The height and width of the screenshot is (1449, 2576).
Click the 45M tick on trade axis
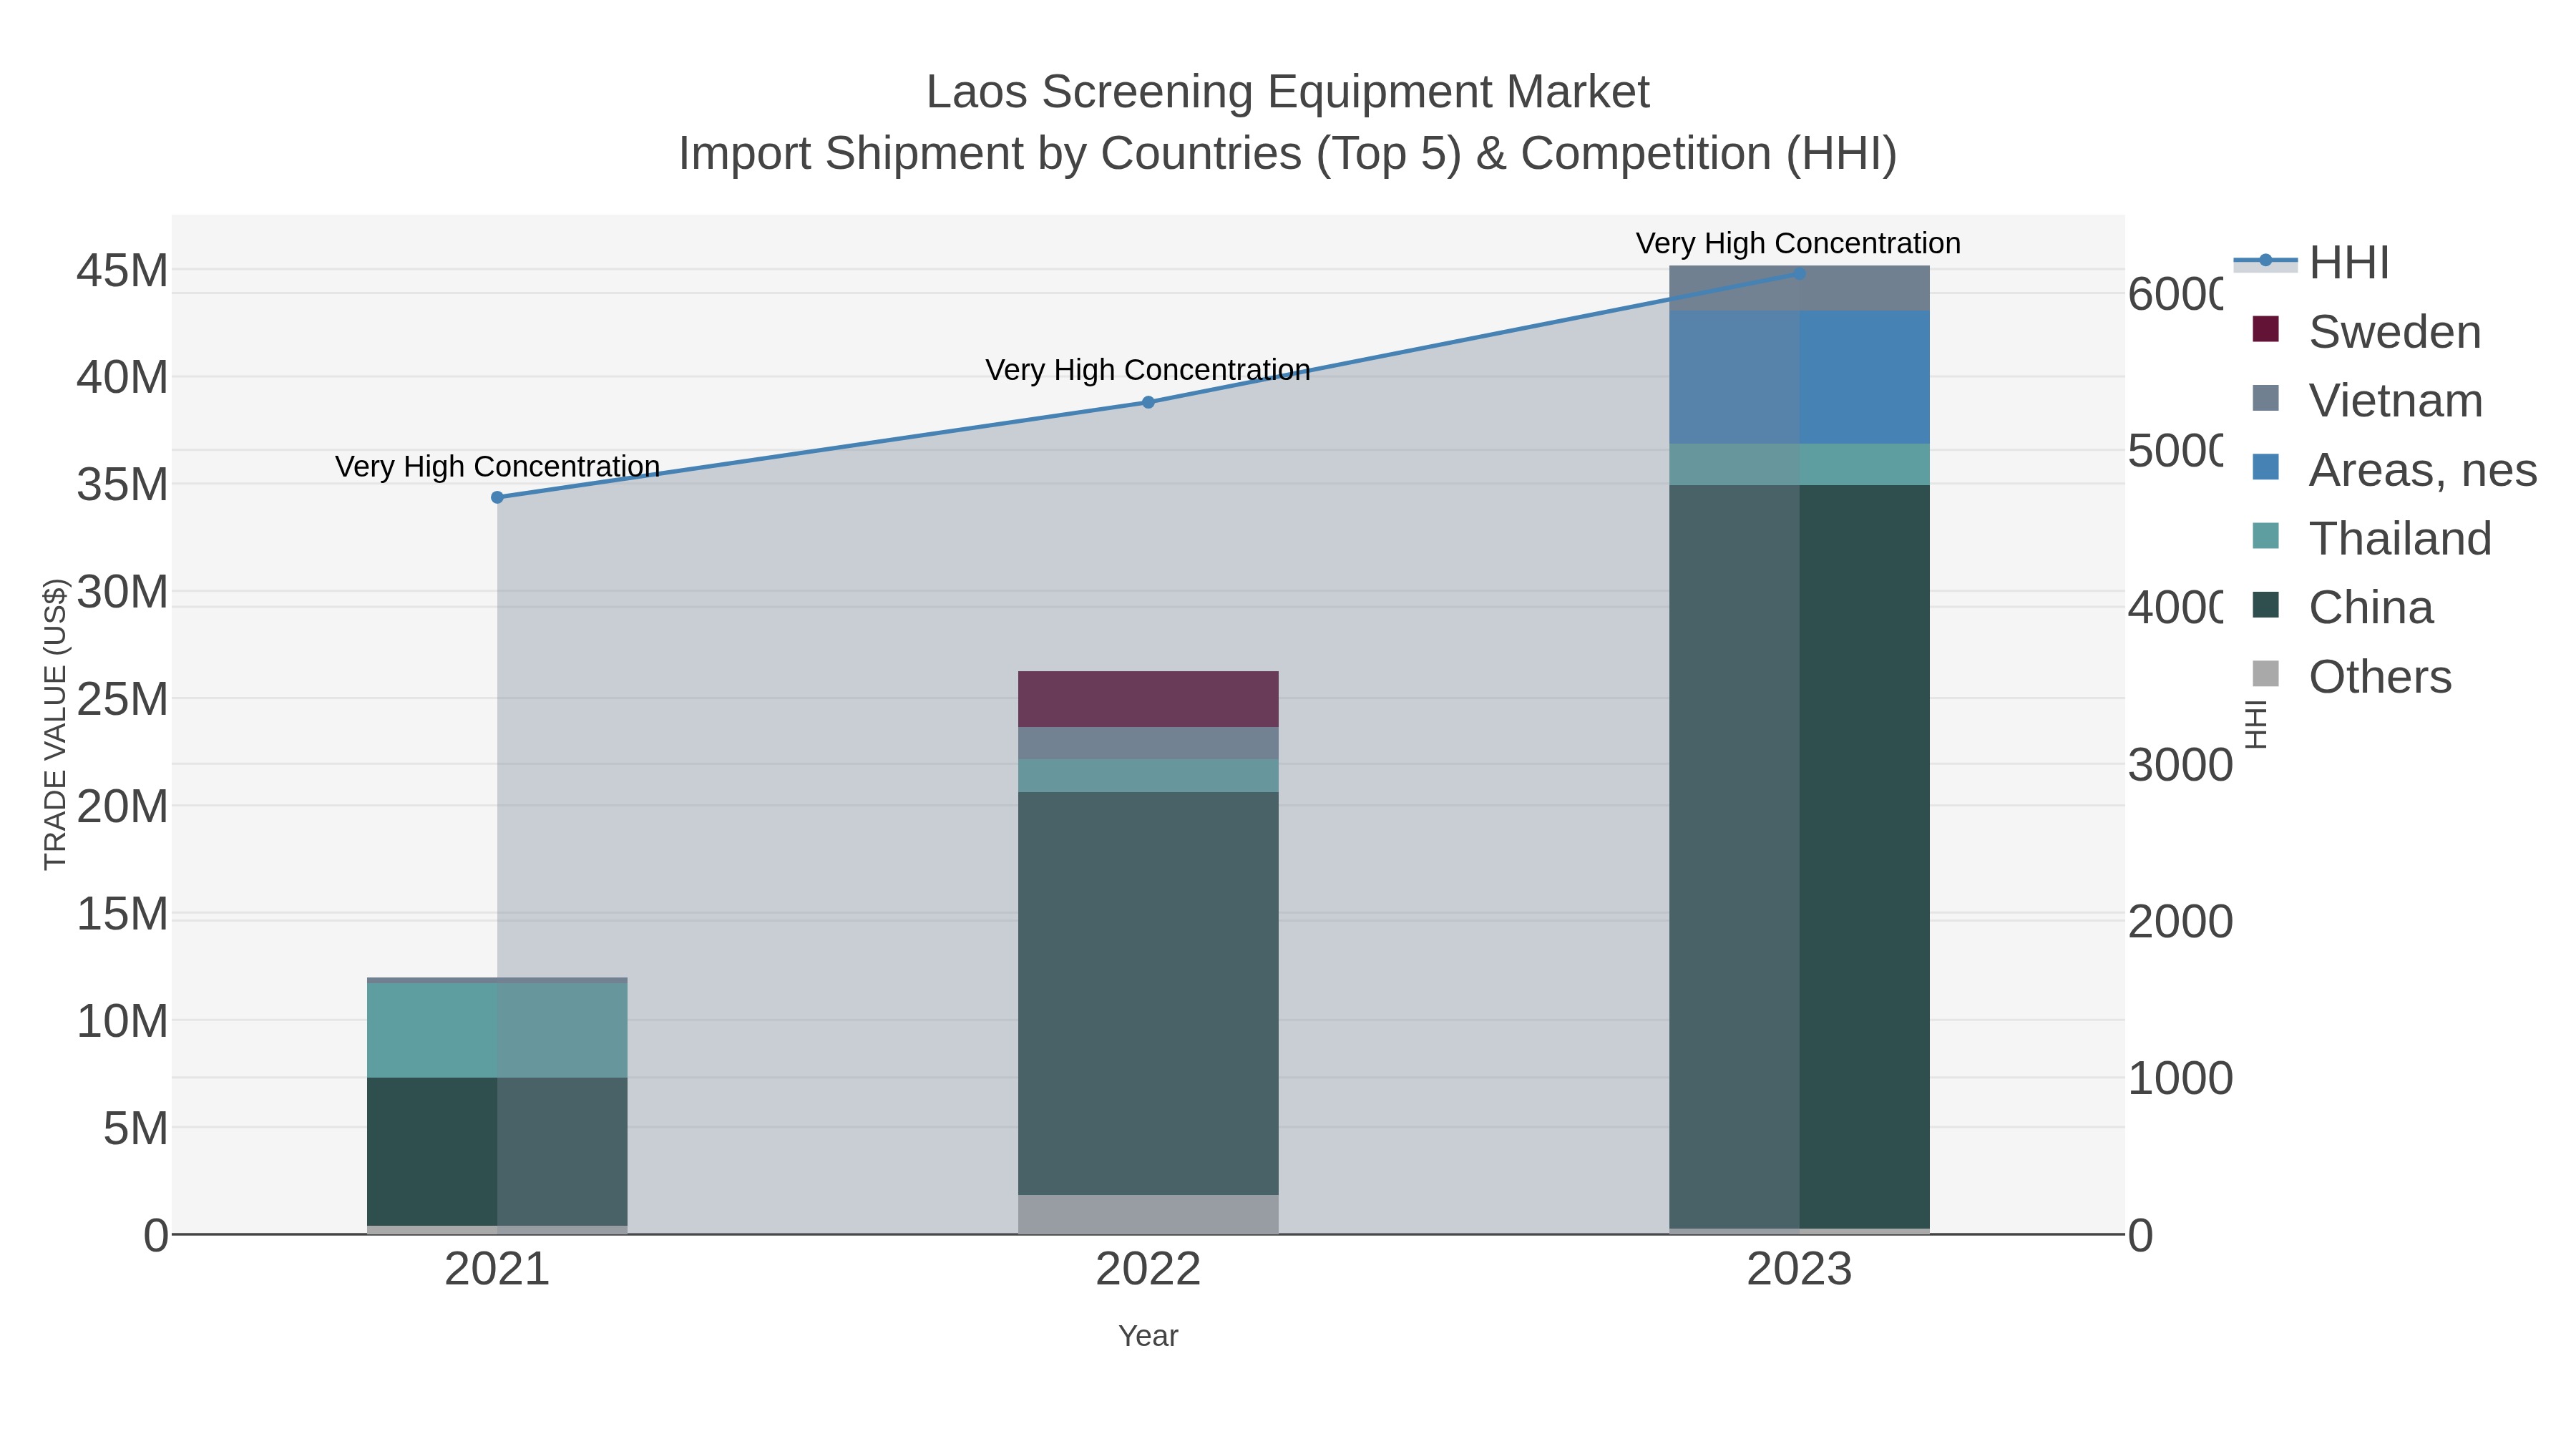pyautogui.click(x=122, y=271)
